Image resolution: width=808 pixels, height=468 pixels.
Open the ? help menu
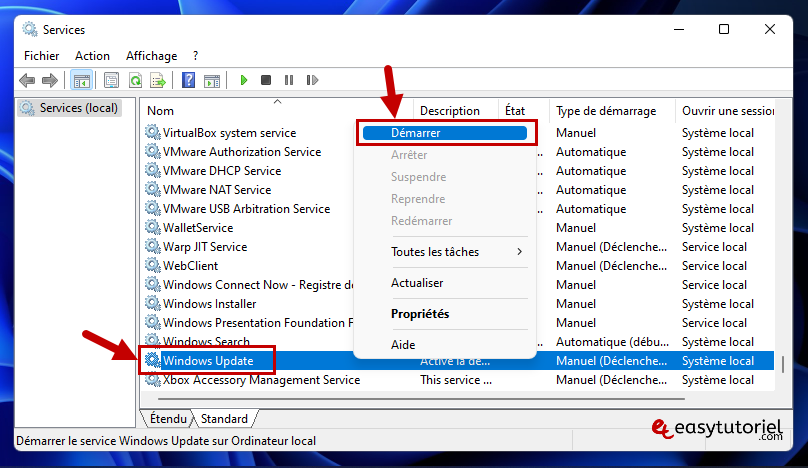coord(195,56)
